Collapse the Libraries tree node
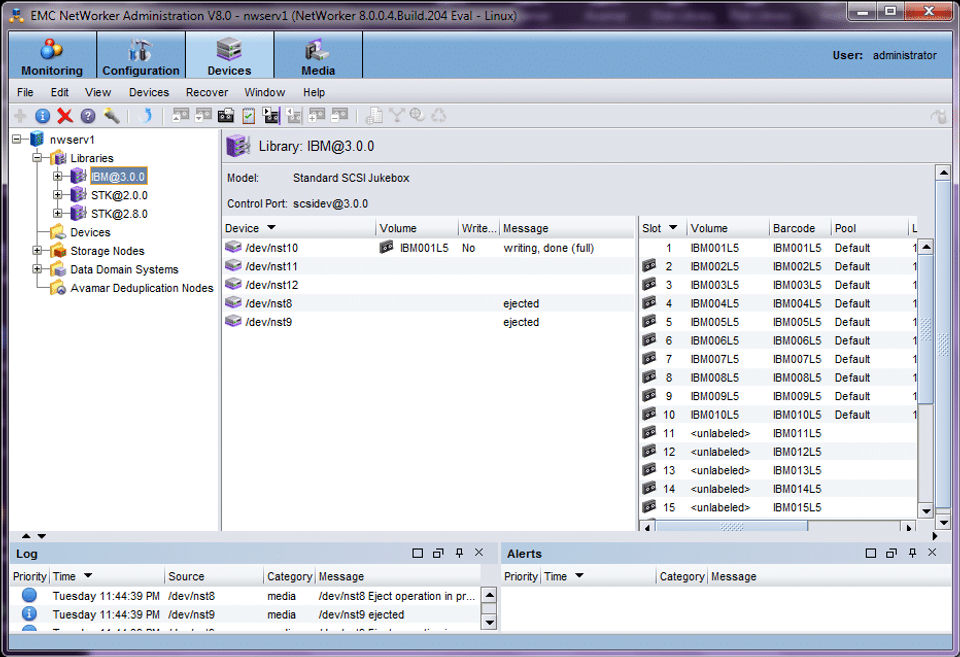Viewport: 960px width, 657px height. pyautogui.click(x=37, y=157)
